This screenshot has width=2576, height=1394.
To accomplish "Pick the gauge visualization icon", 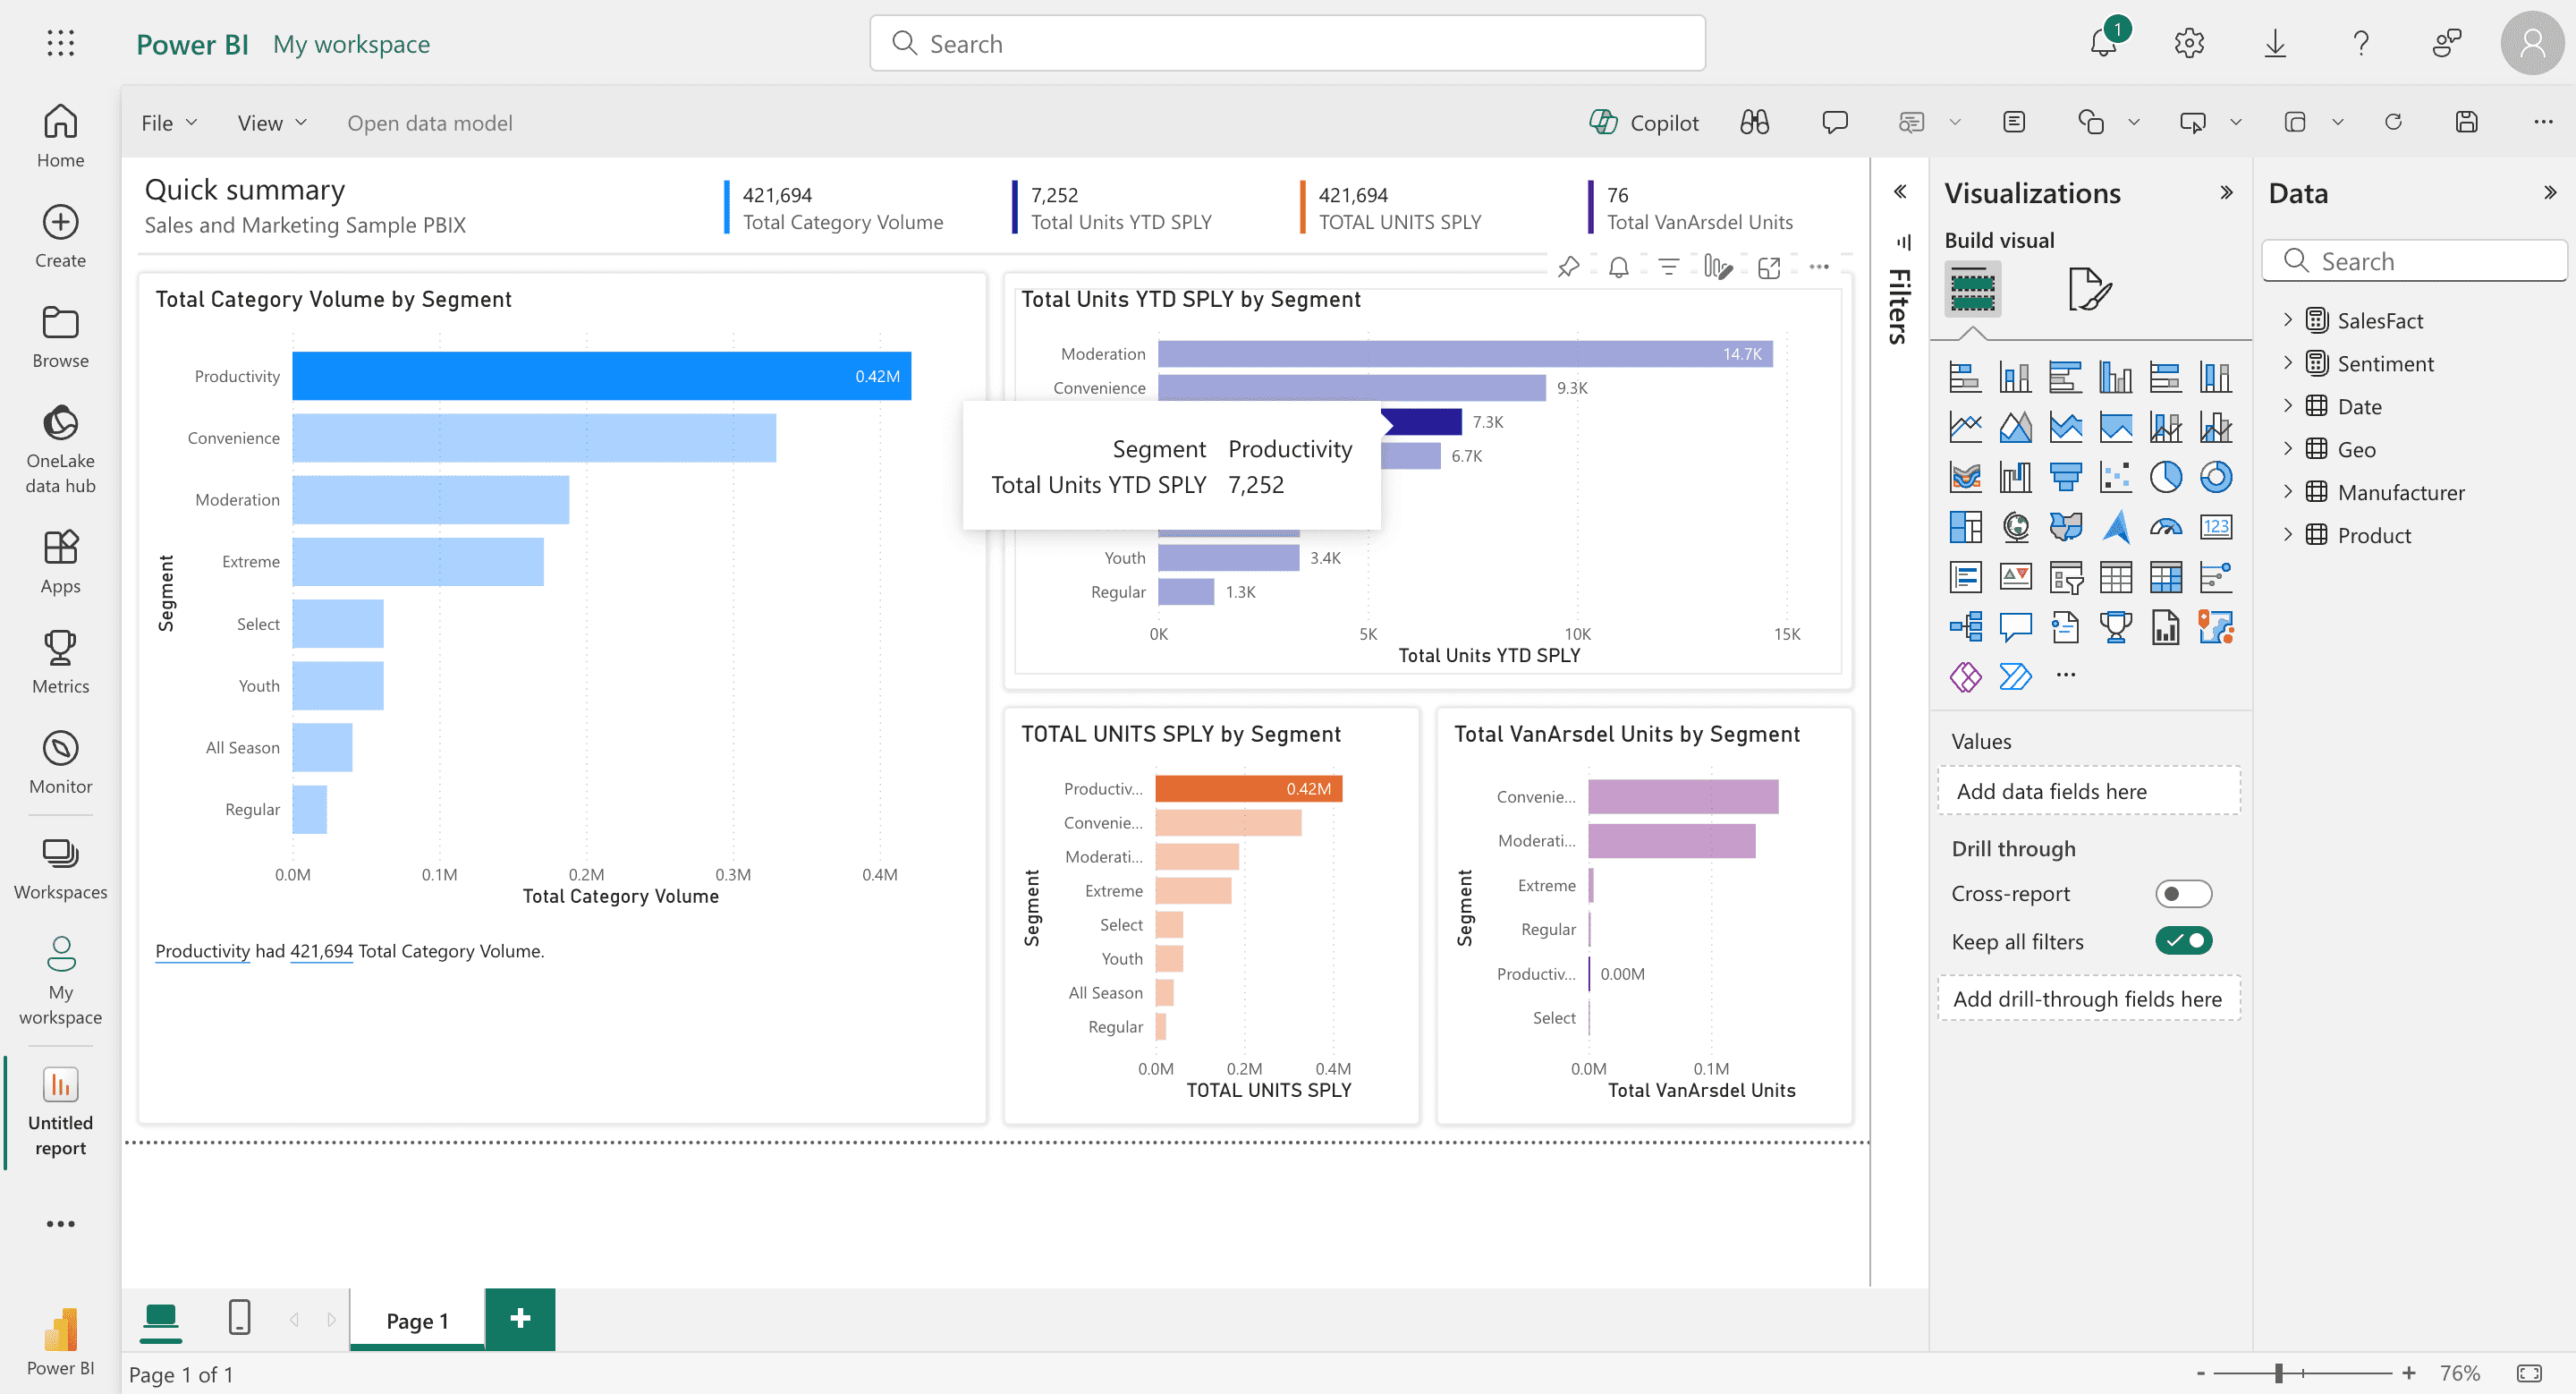I will 2165,527.
